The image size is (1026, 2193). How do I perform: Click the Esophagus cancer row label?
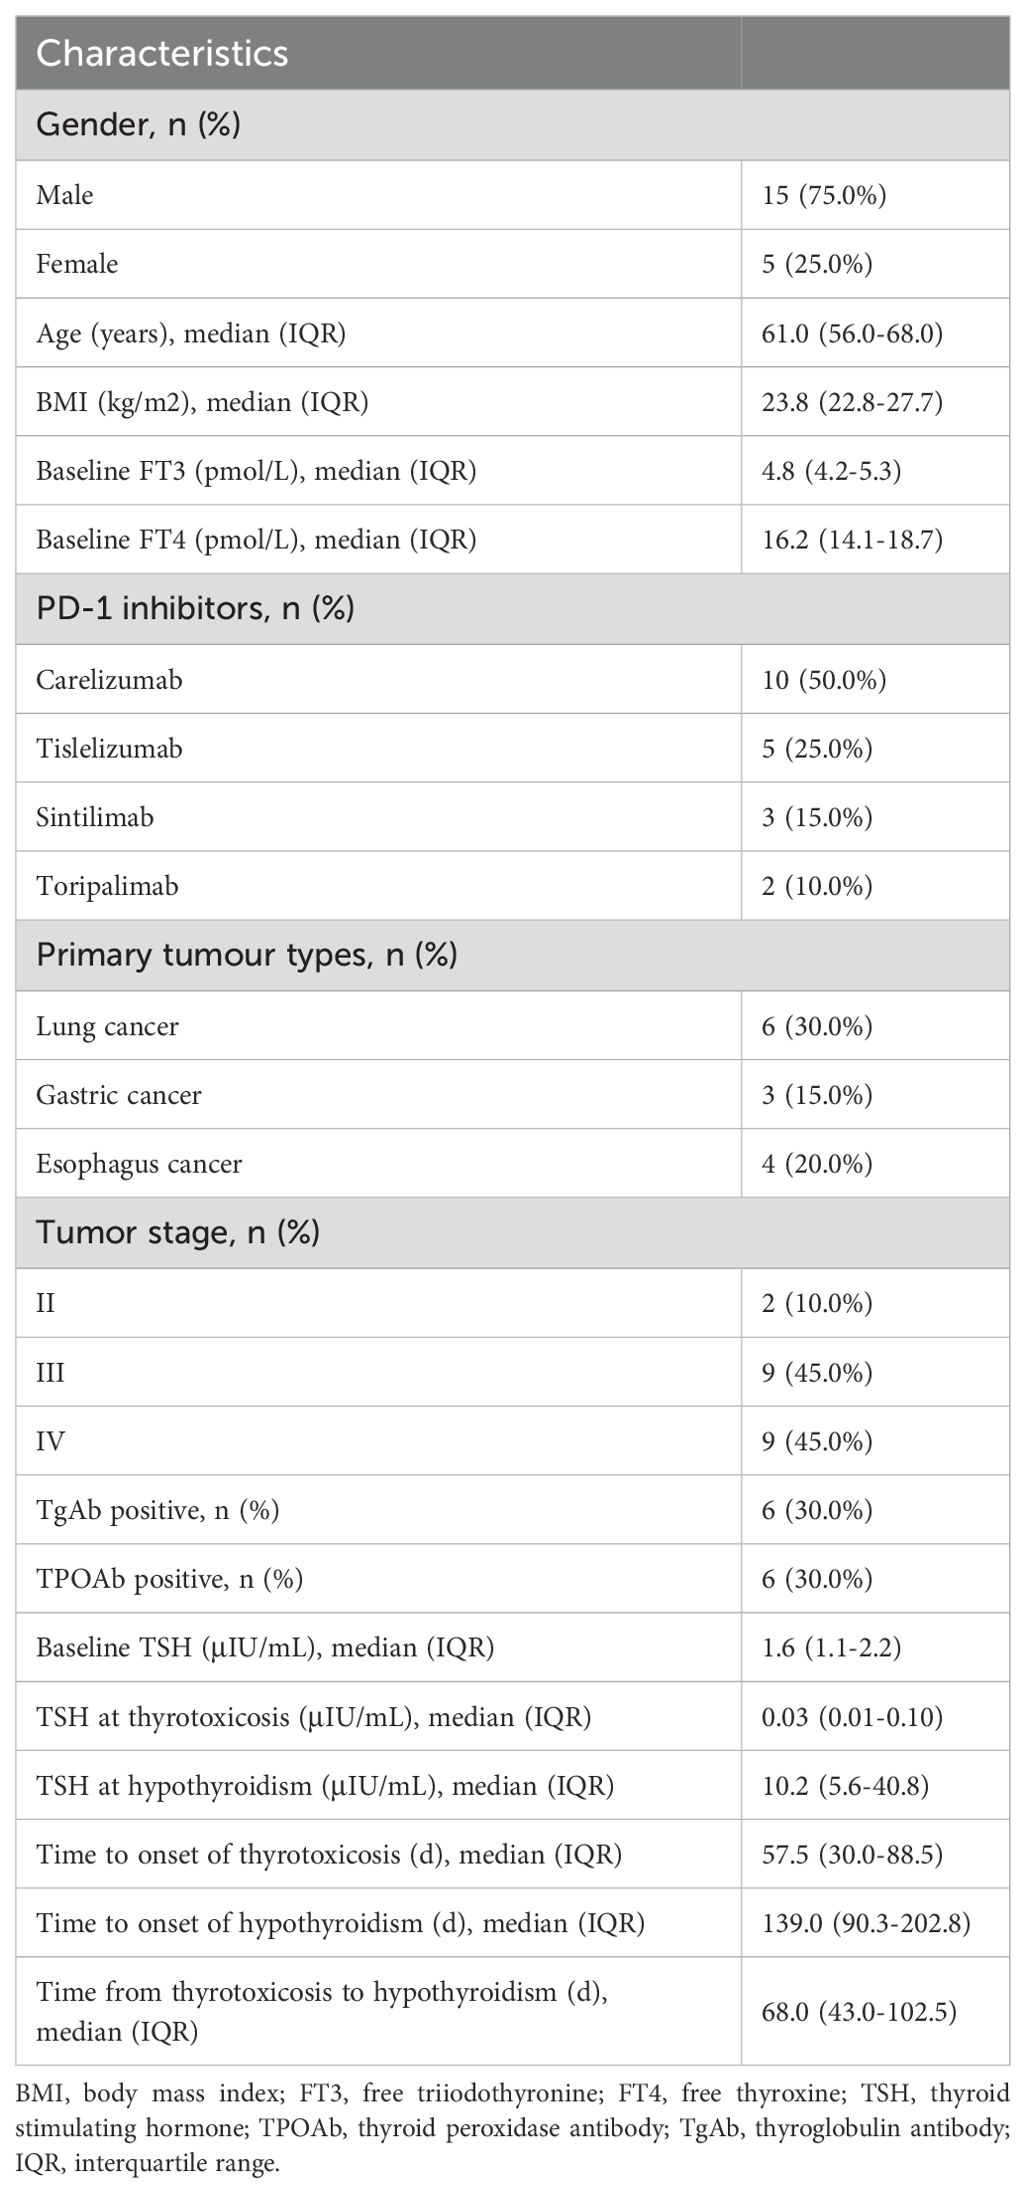click(139, 1164)
